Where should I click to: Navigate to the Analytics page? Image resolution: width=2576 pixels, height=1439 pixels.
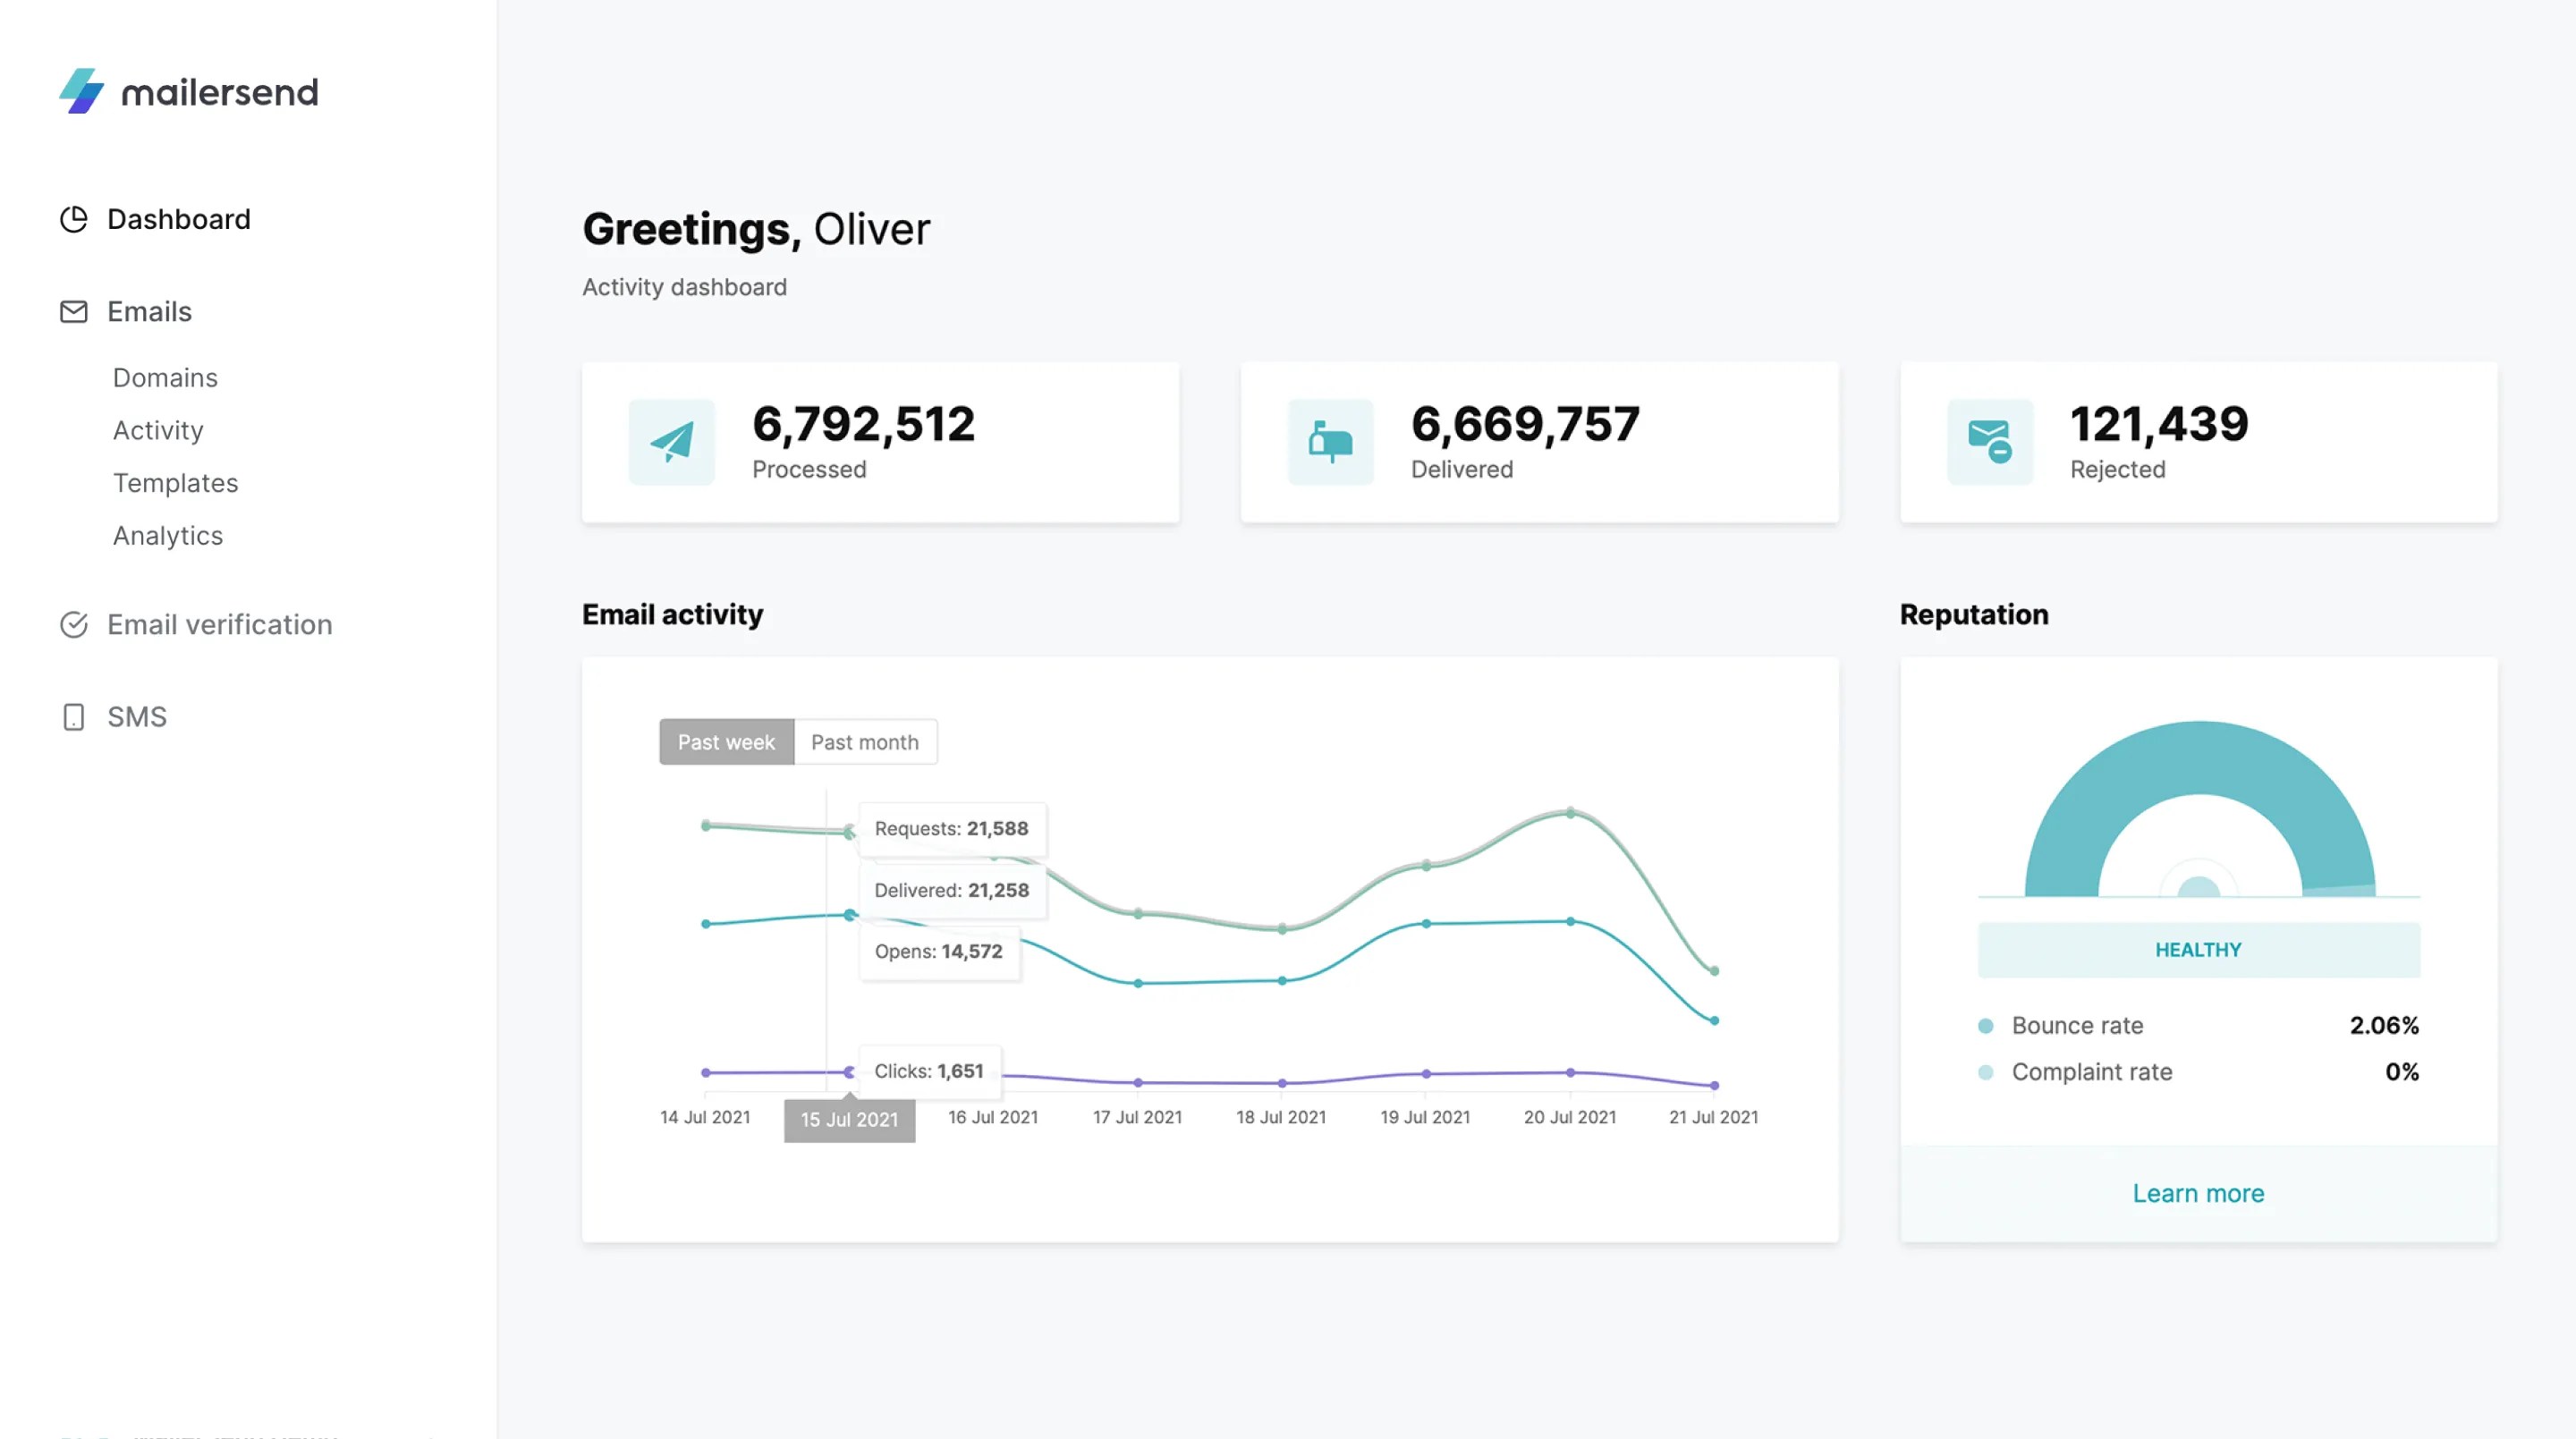[168, 535]
